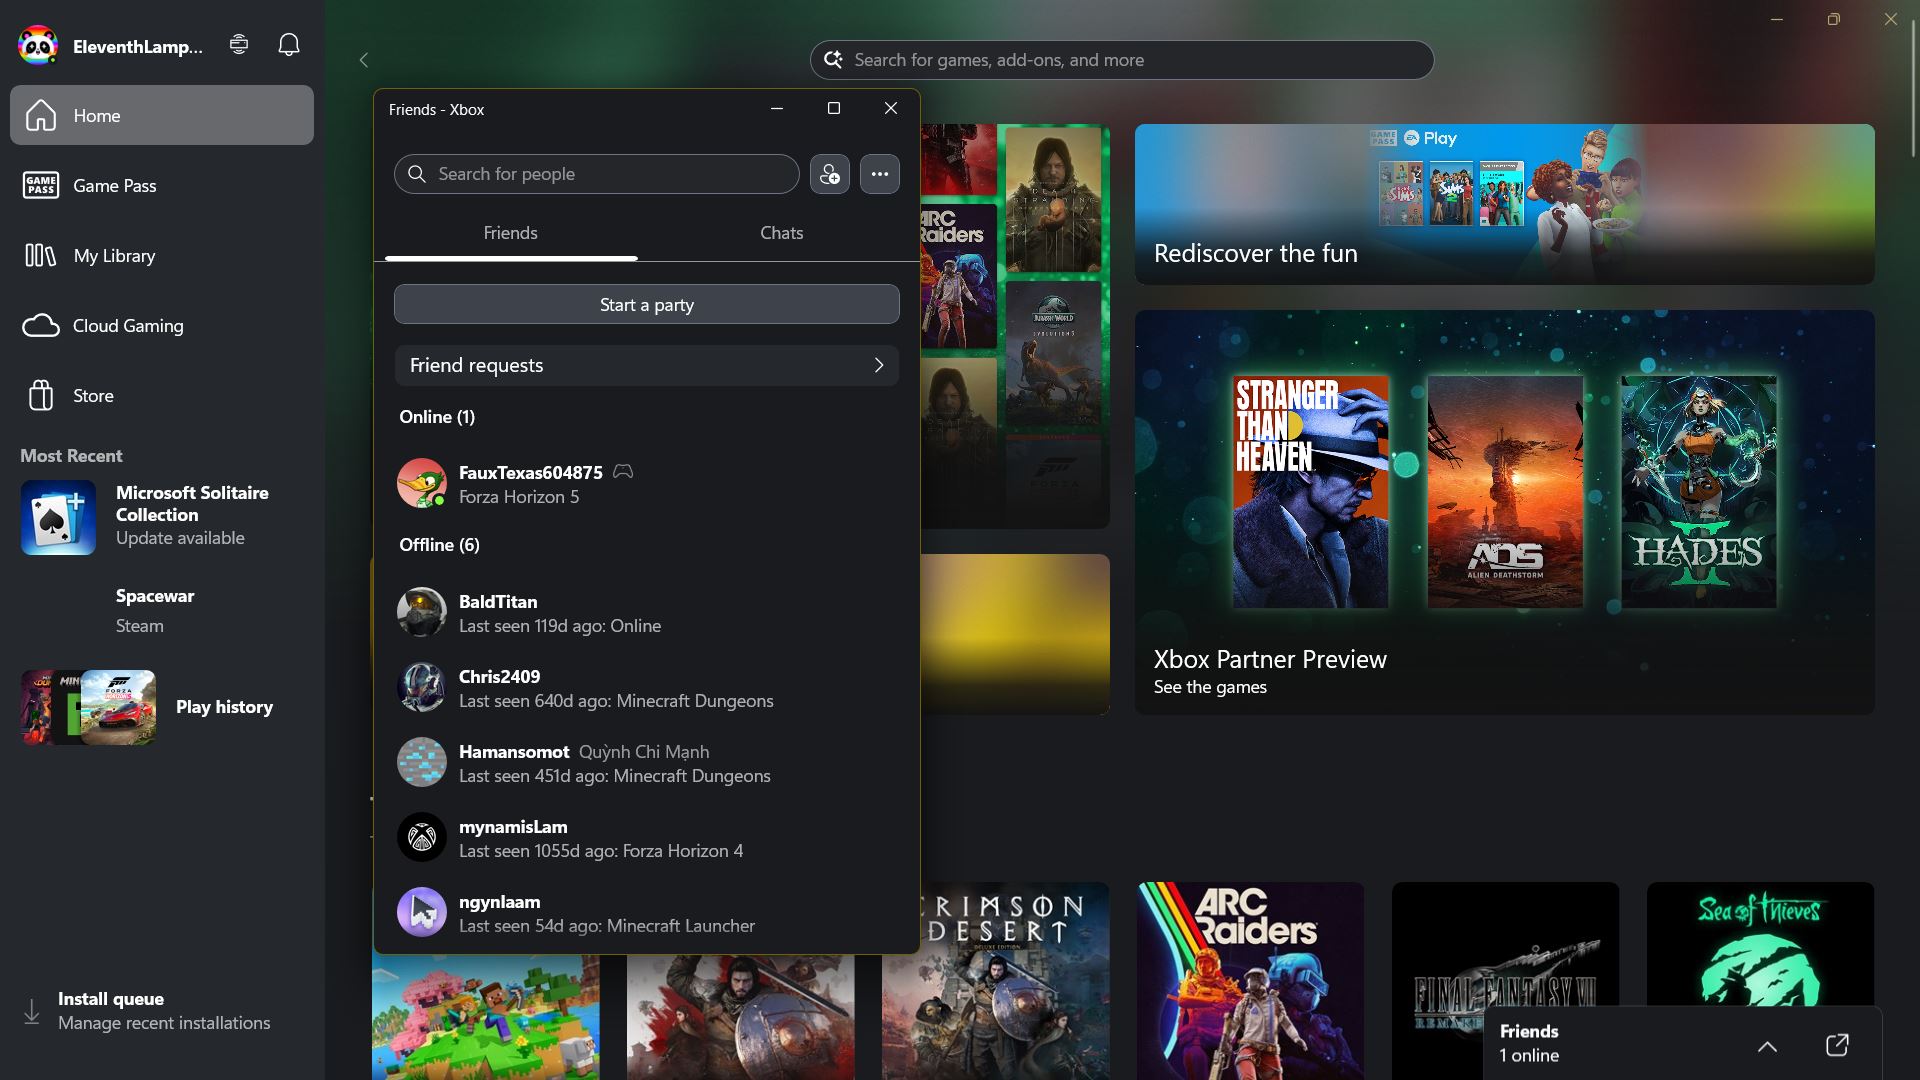
Task: Click the add friend icon button
Action: (829, 174)
